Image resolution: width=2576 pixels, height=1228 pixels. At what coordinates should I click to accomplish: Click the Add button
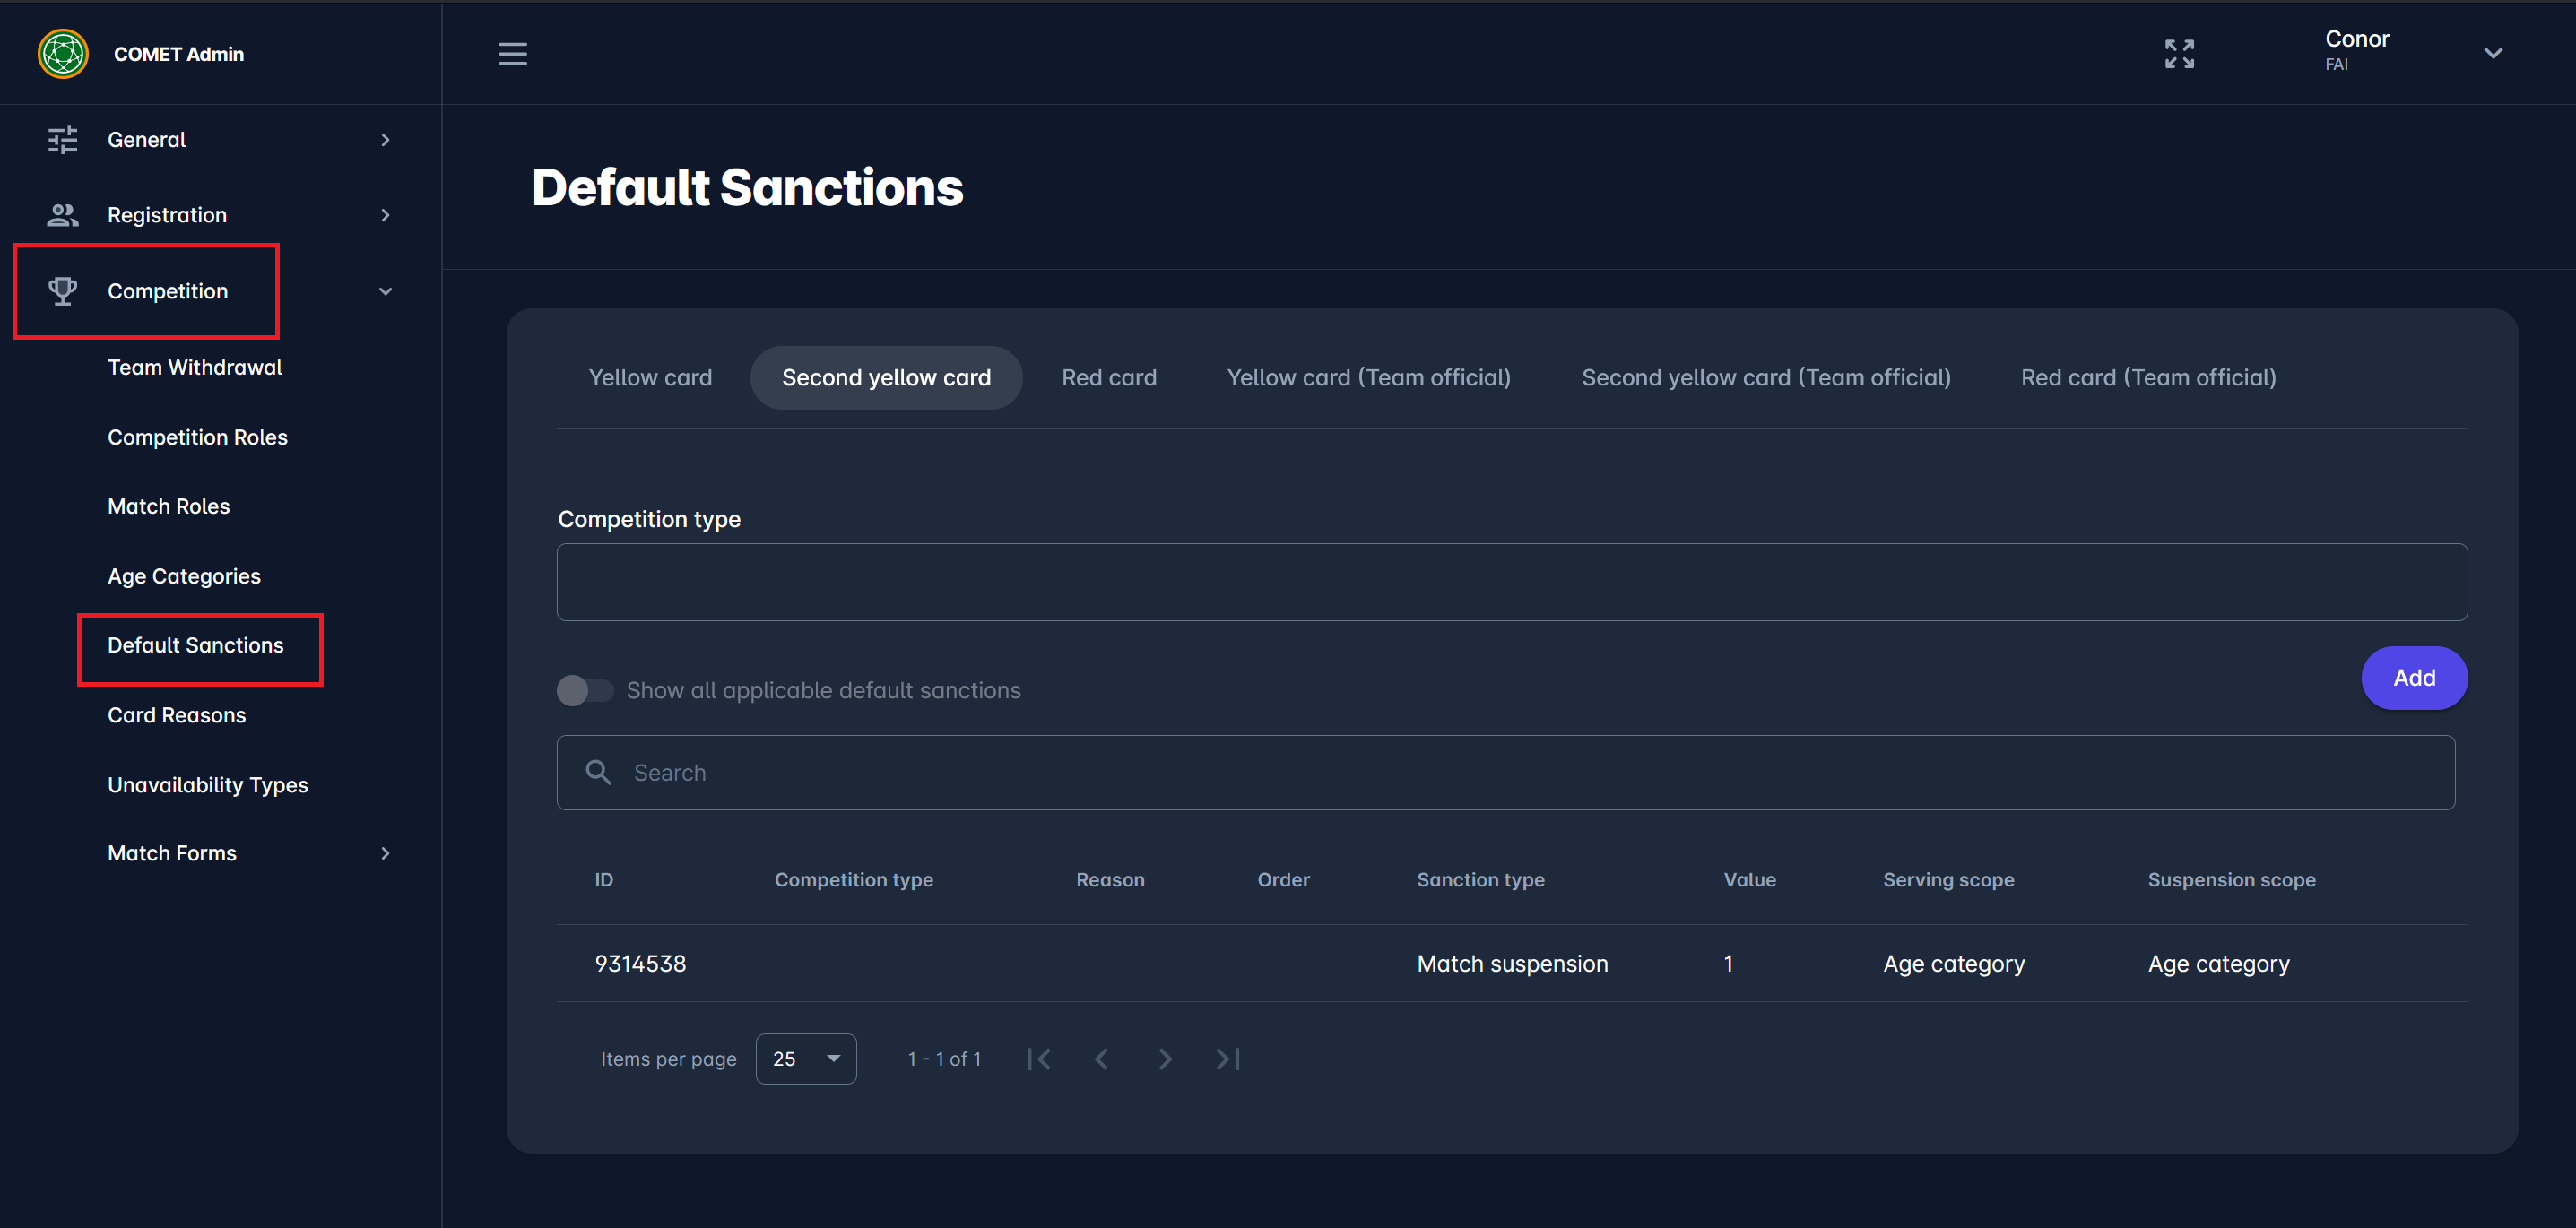(x=2413, y=678)
